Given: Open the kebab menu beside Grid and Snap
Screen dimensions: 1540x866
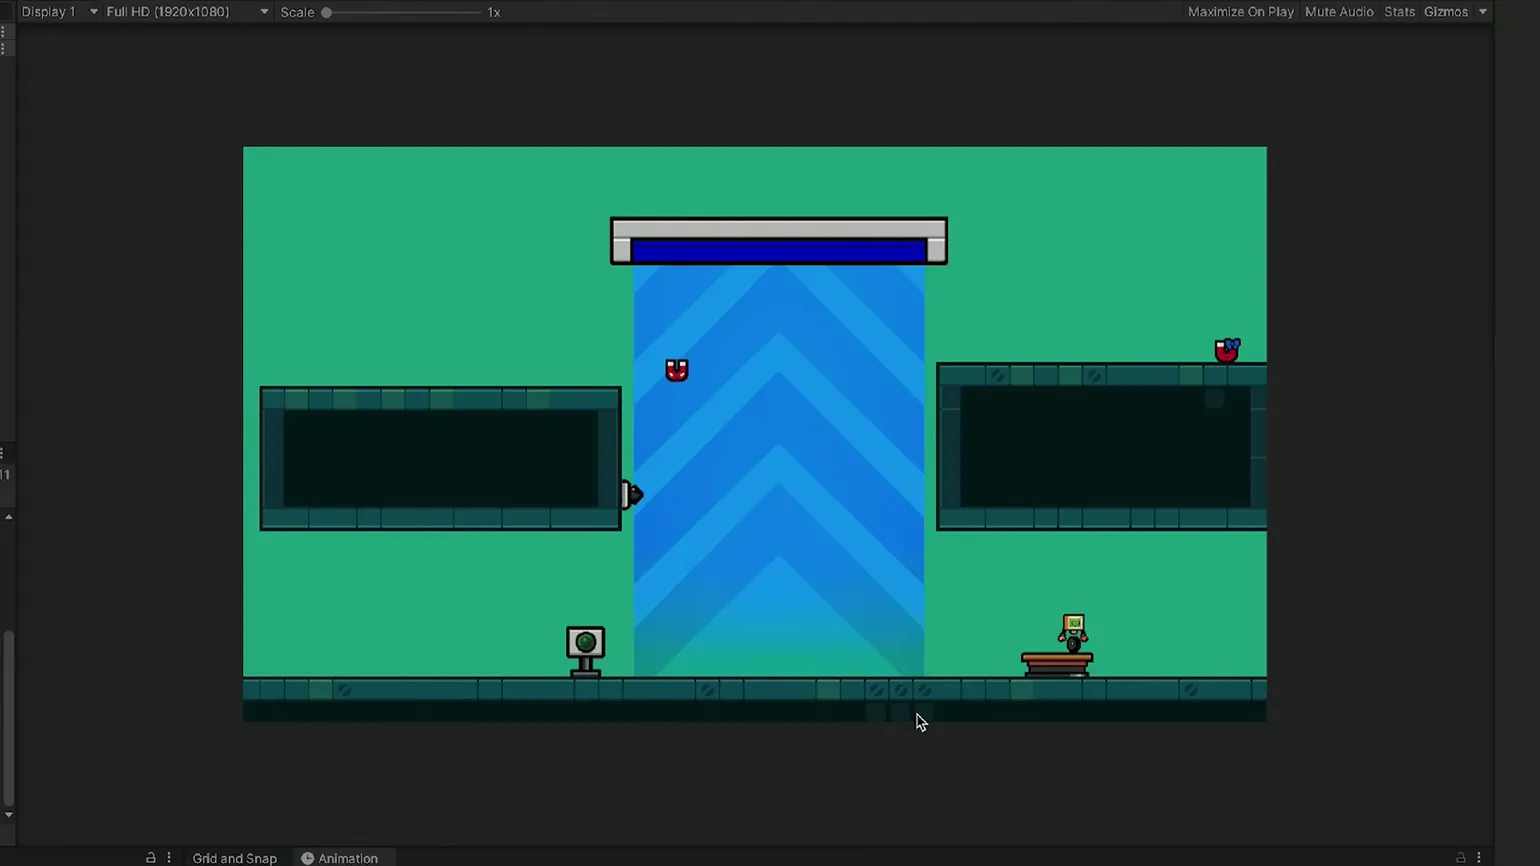Looking at the screenshot, I should 169,858.
